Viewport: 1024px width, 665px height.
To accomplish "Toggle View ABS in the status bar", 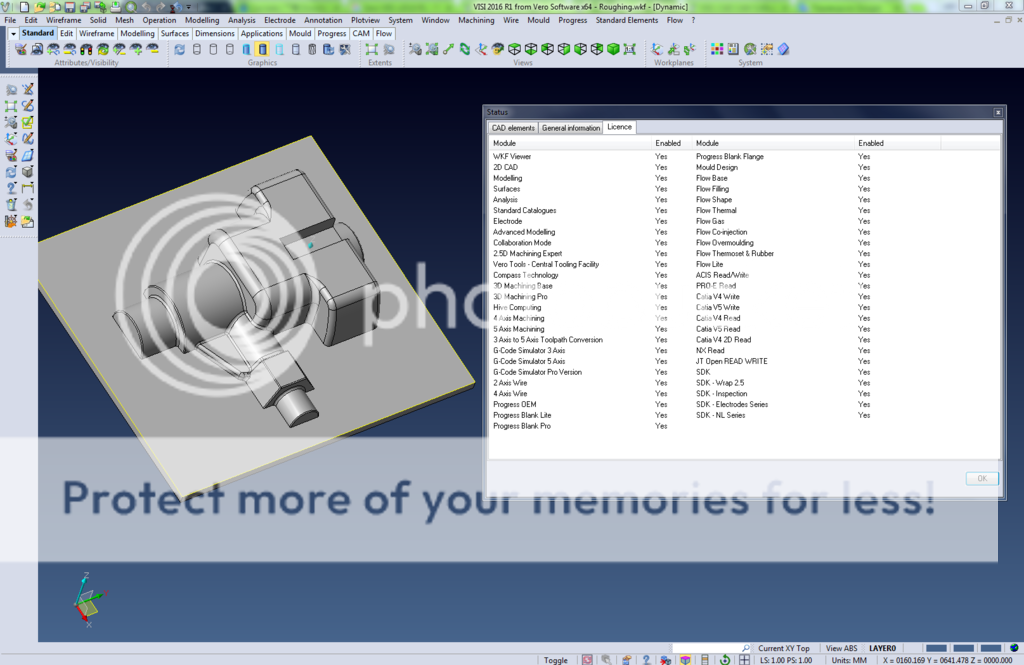I will click(x=841, y=648).
